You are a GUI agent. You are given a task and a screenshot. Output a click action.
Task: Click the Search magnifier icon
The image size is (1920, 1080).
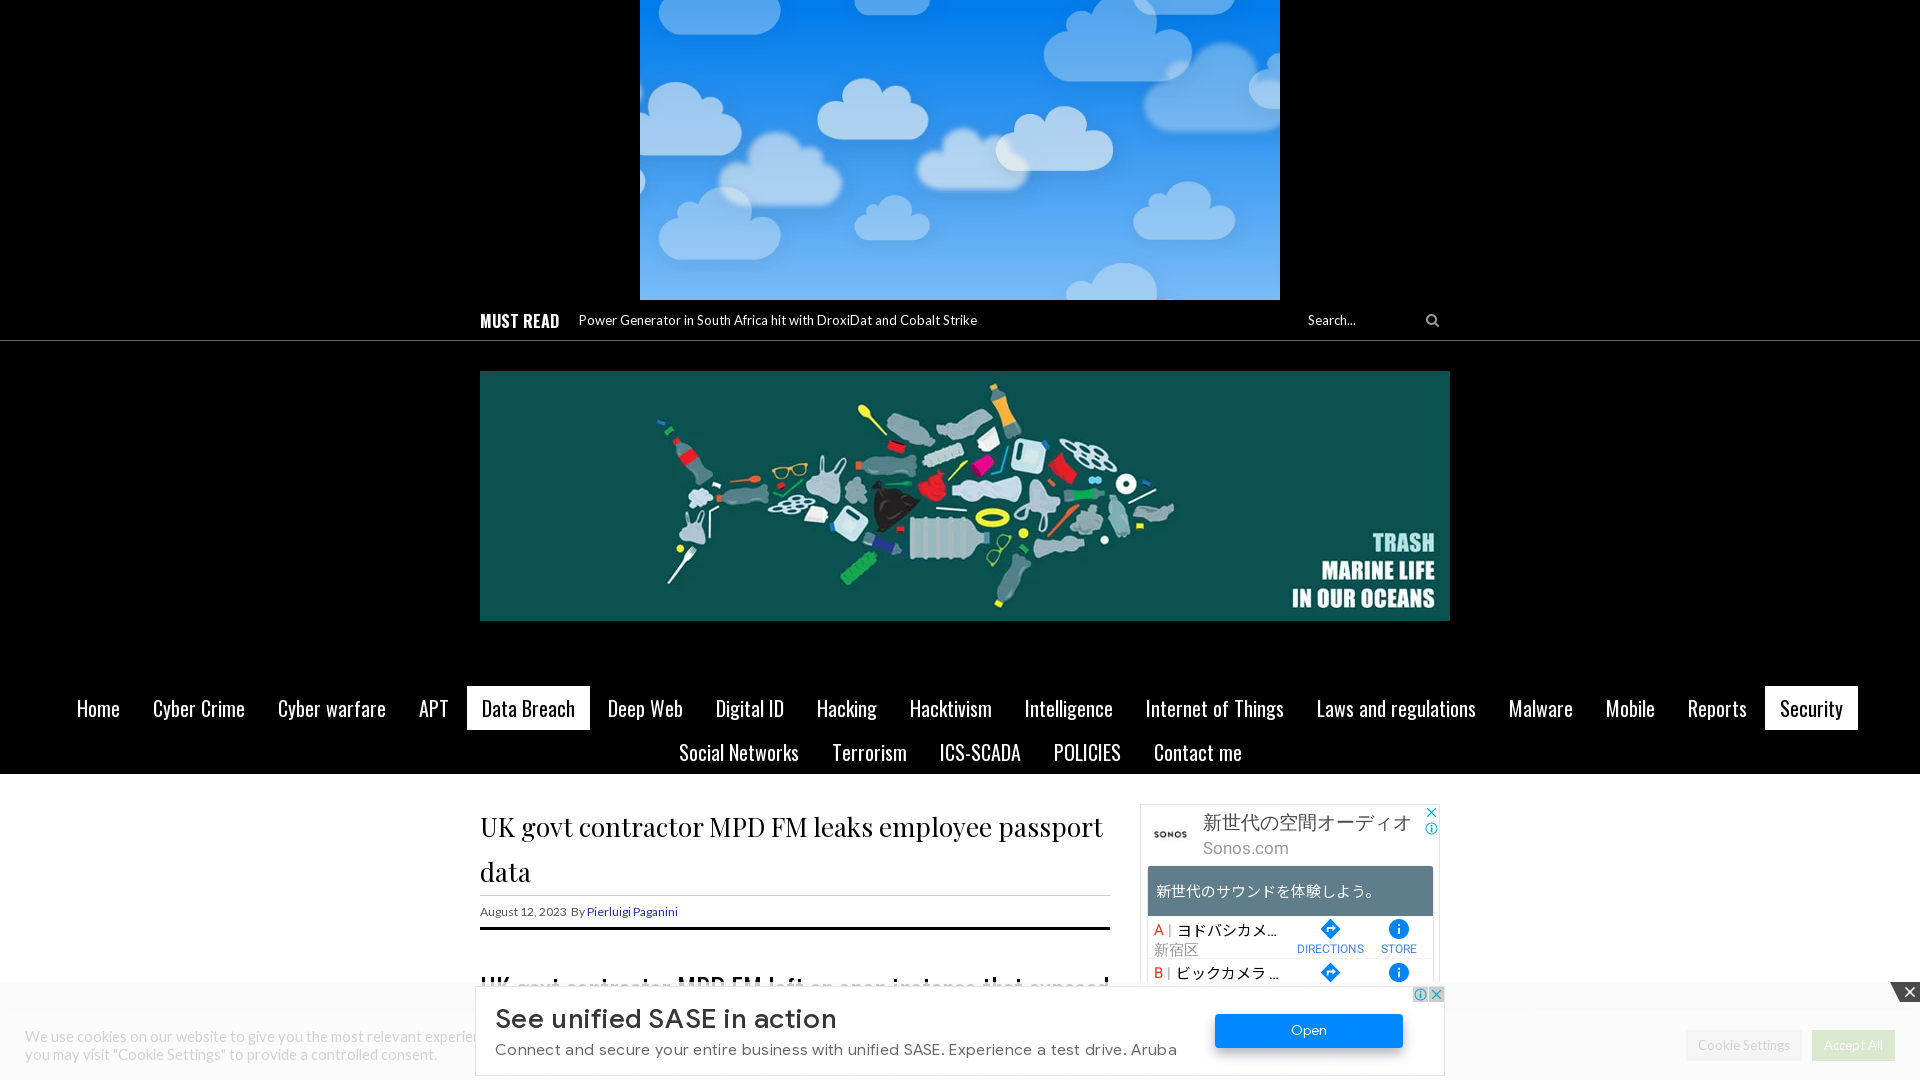click(x=1432, y=320)
